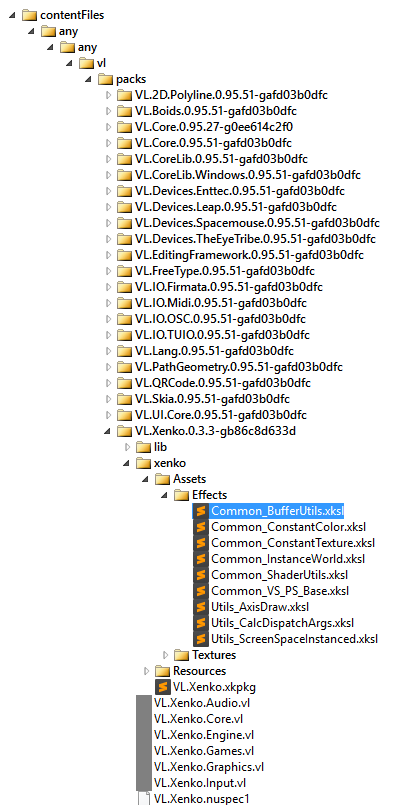Select VL.Devices.TheEyeTribe folder label
The height and width of the screenshot is (805, 416).
(256, 239)
